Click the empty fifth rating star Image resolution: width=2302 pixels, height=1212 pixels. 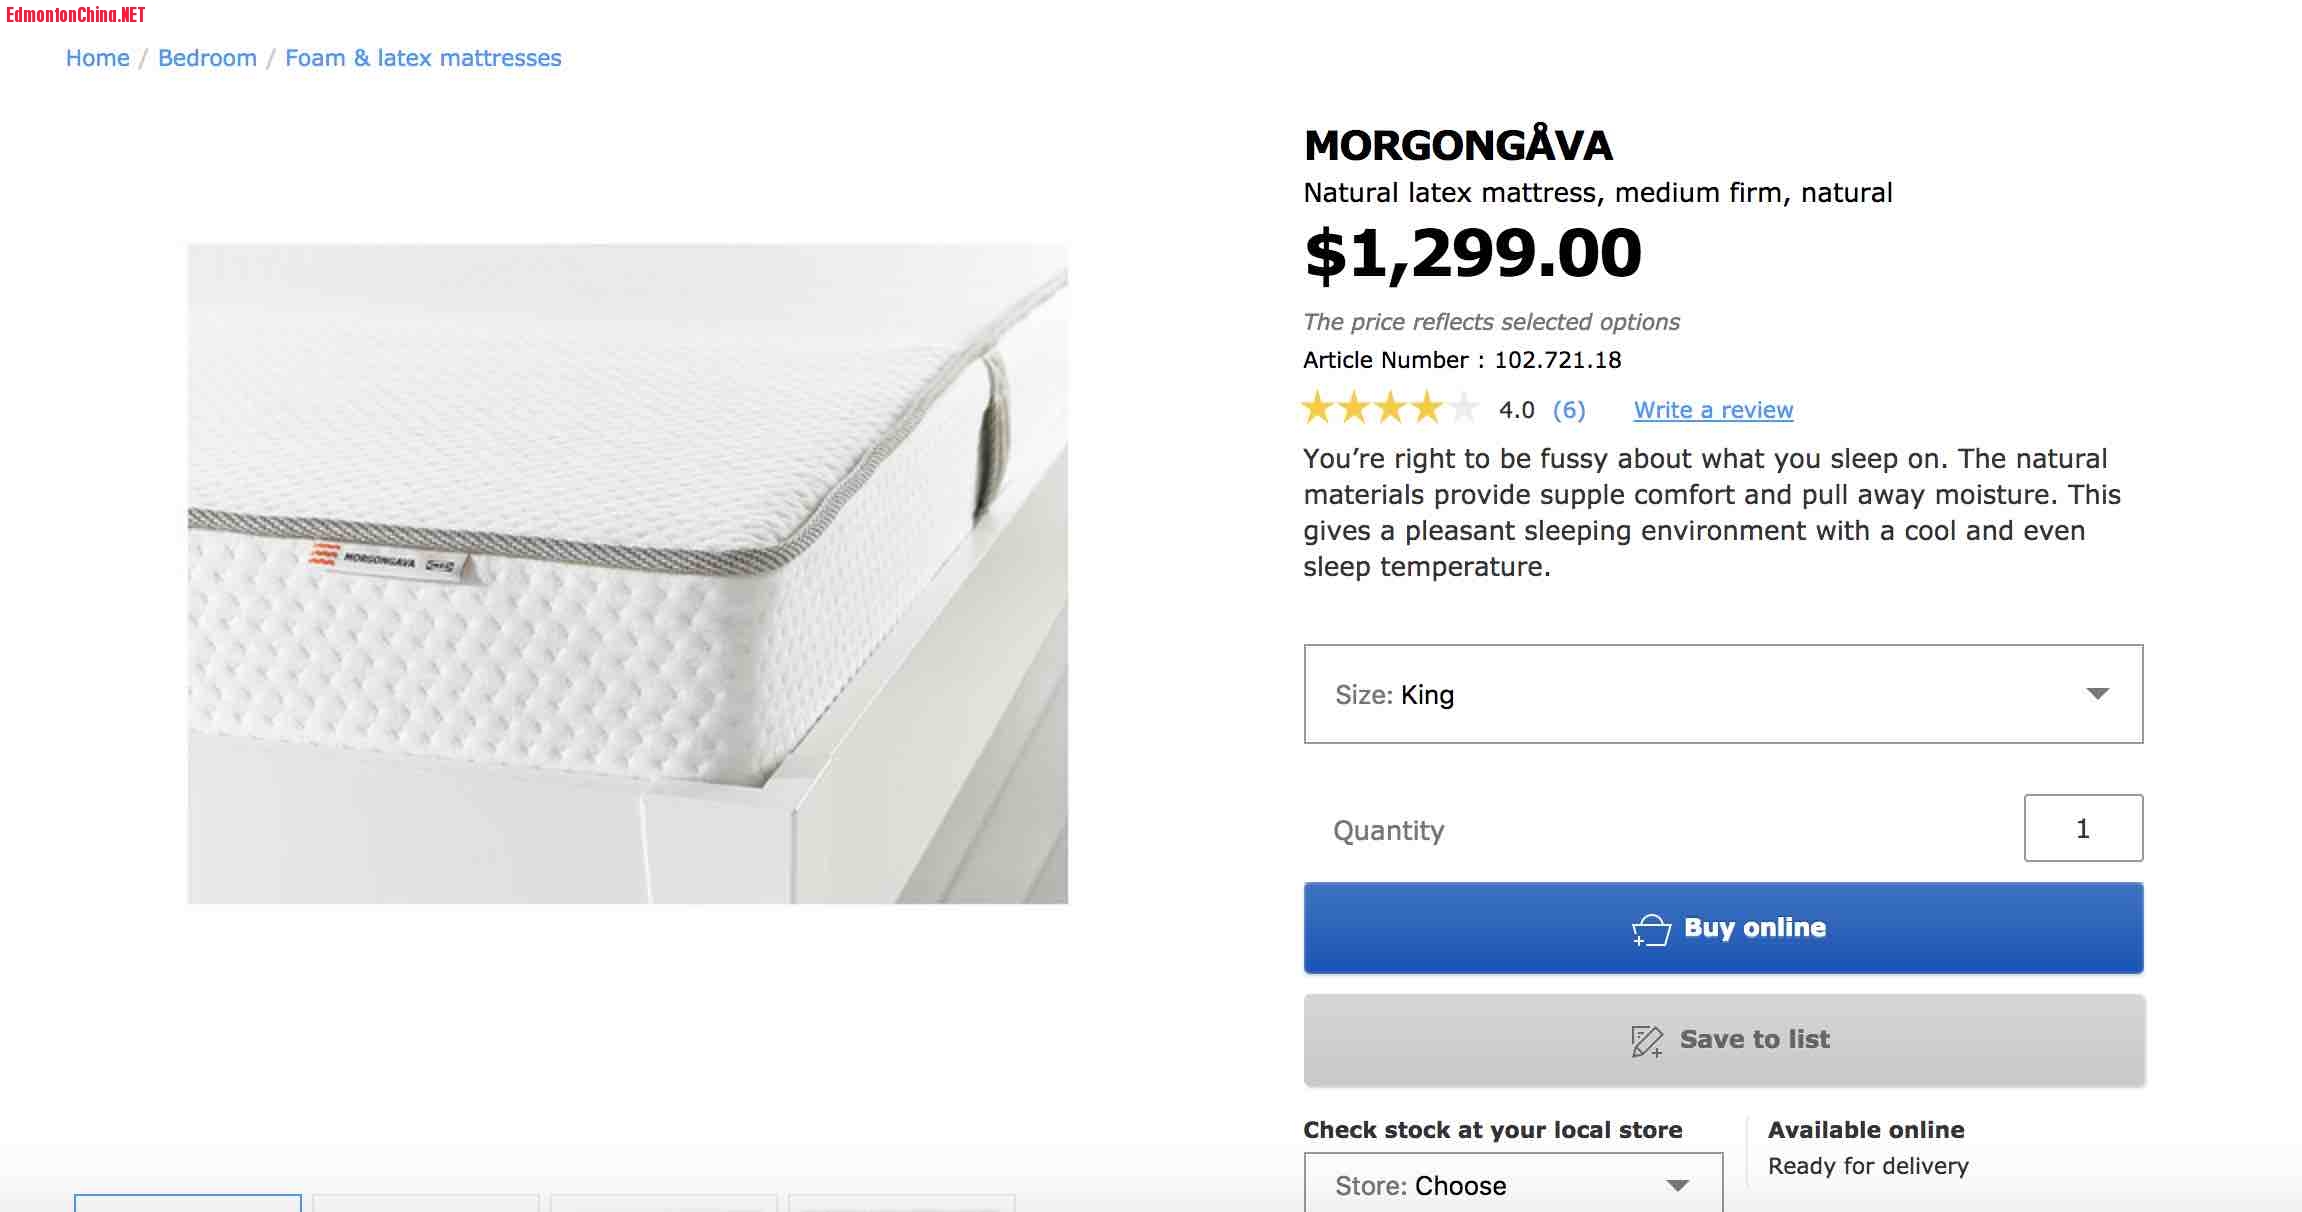point(1463,409)
